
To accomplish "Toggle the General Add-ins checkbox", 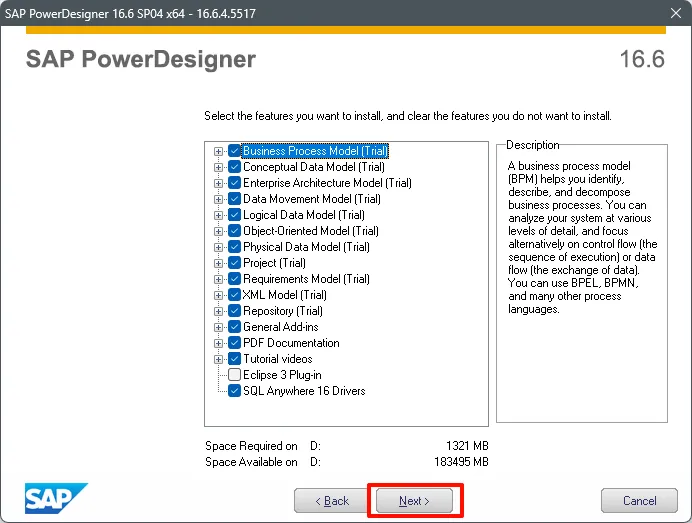I will click(234, 327).
